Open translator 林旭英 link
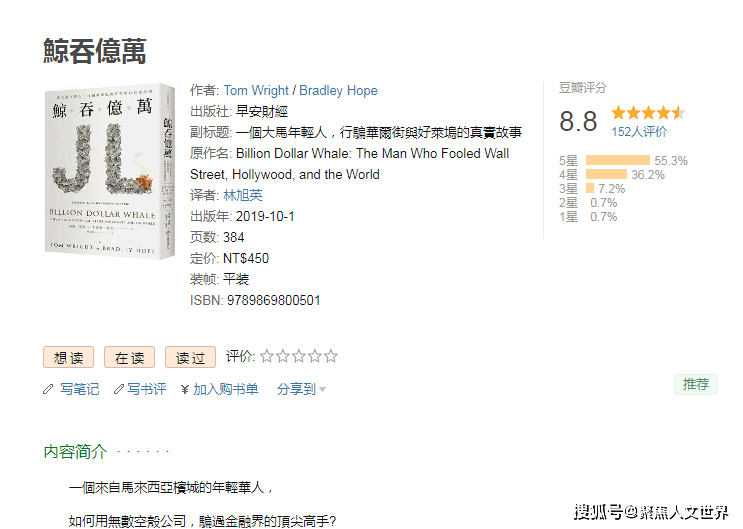Viewport: 743px width, 529px height. pyautogui.click(x=243, y=195)
